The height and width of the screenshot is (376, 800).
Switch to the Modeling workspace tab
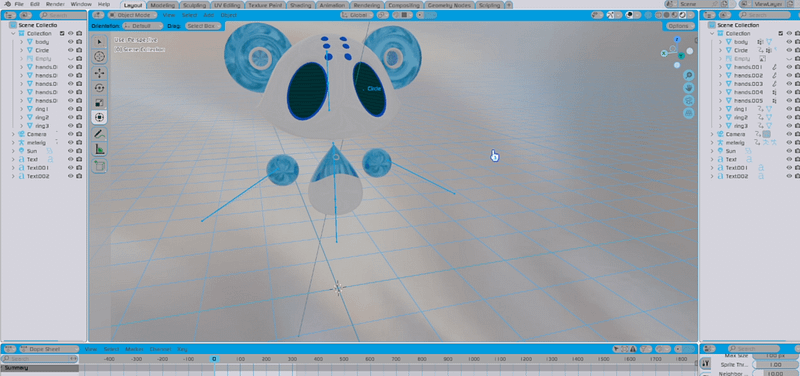(163, 6)
